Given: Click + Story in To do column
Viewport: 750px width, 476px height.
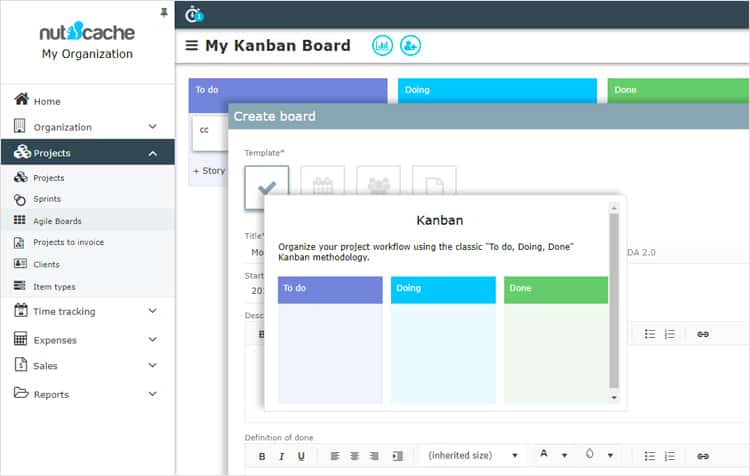Looking at the screenshot, I should click(209, 171).
